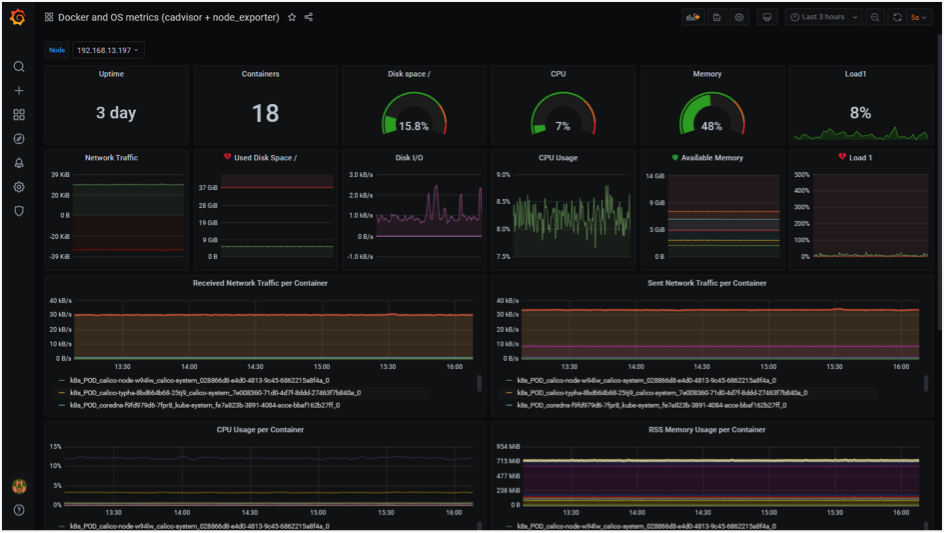Viewport: 944px width, 533px height.
Task: Click the broken heart icon on Load 1 panel
Action: (842, 157)
